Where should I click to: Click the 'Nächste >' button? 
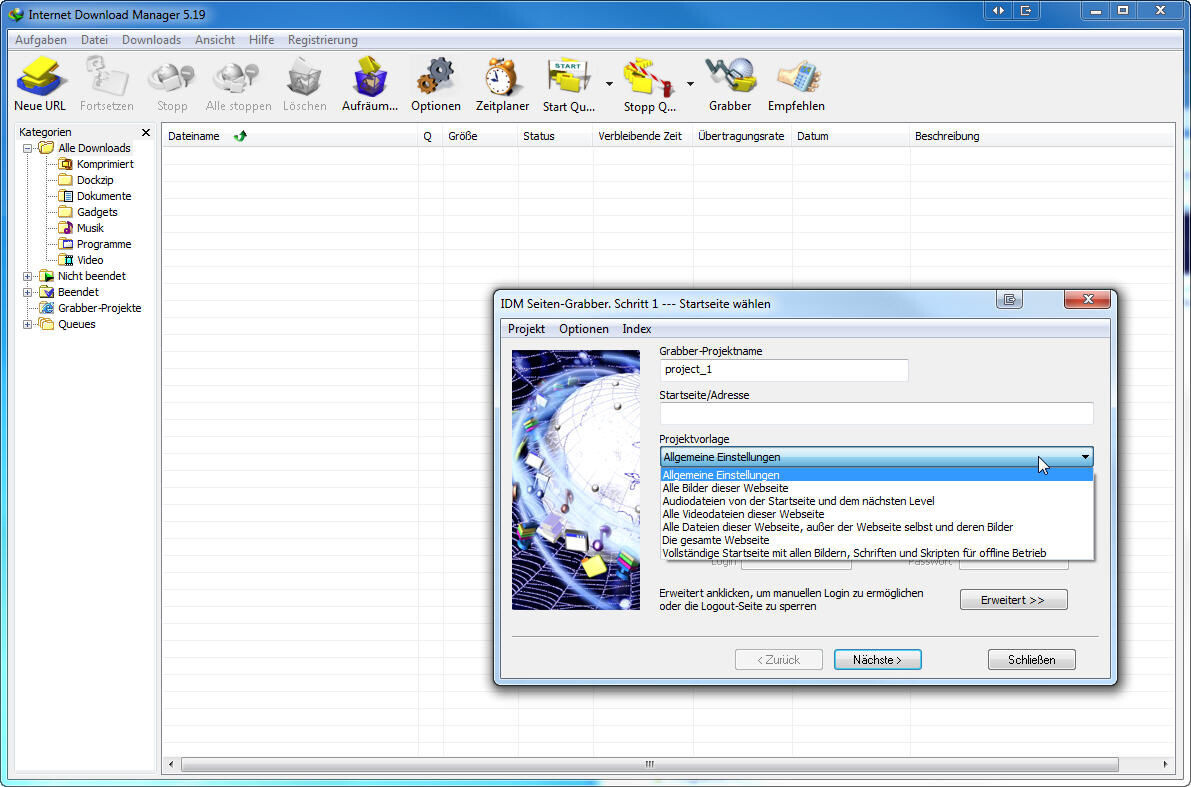(x=877, y=659)
